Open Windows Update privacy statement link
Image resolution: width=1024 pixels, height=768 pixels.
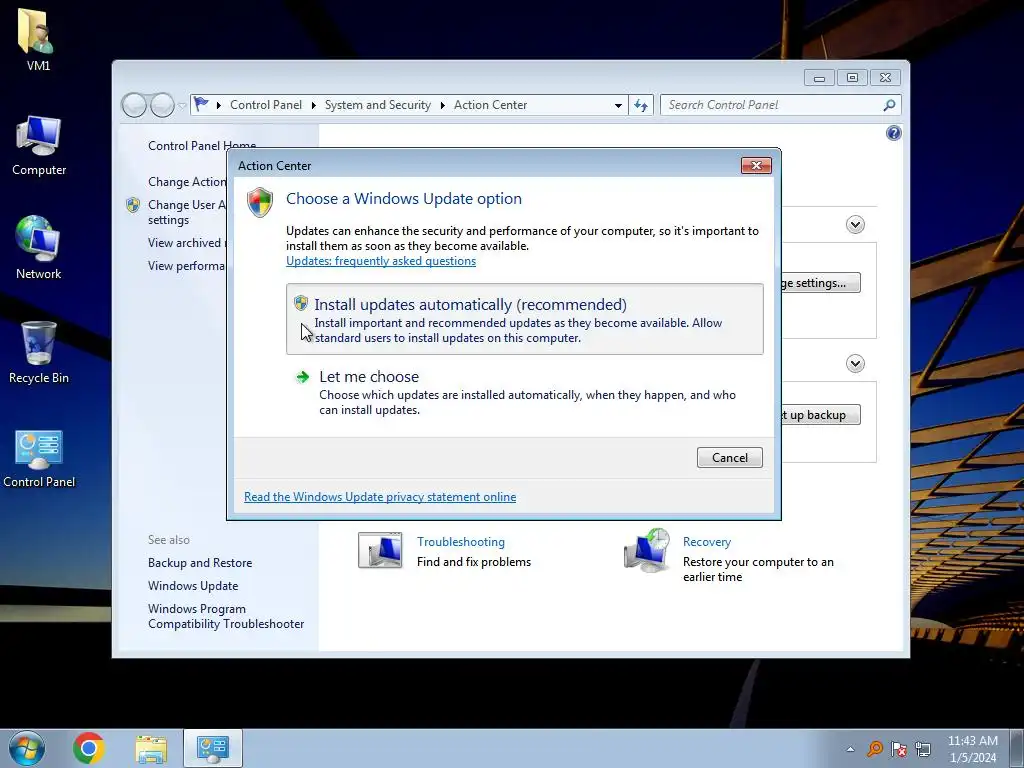coord(380,497)
